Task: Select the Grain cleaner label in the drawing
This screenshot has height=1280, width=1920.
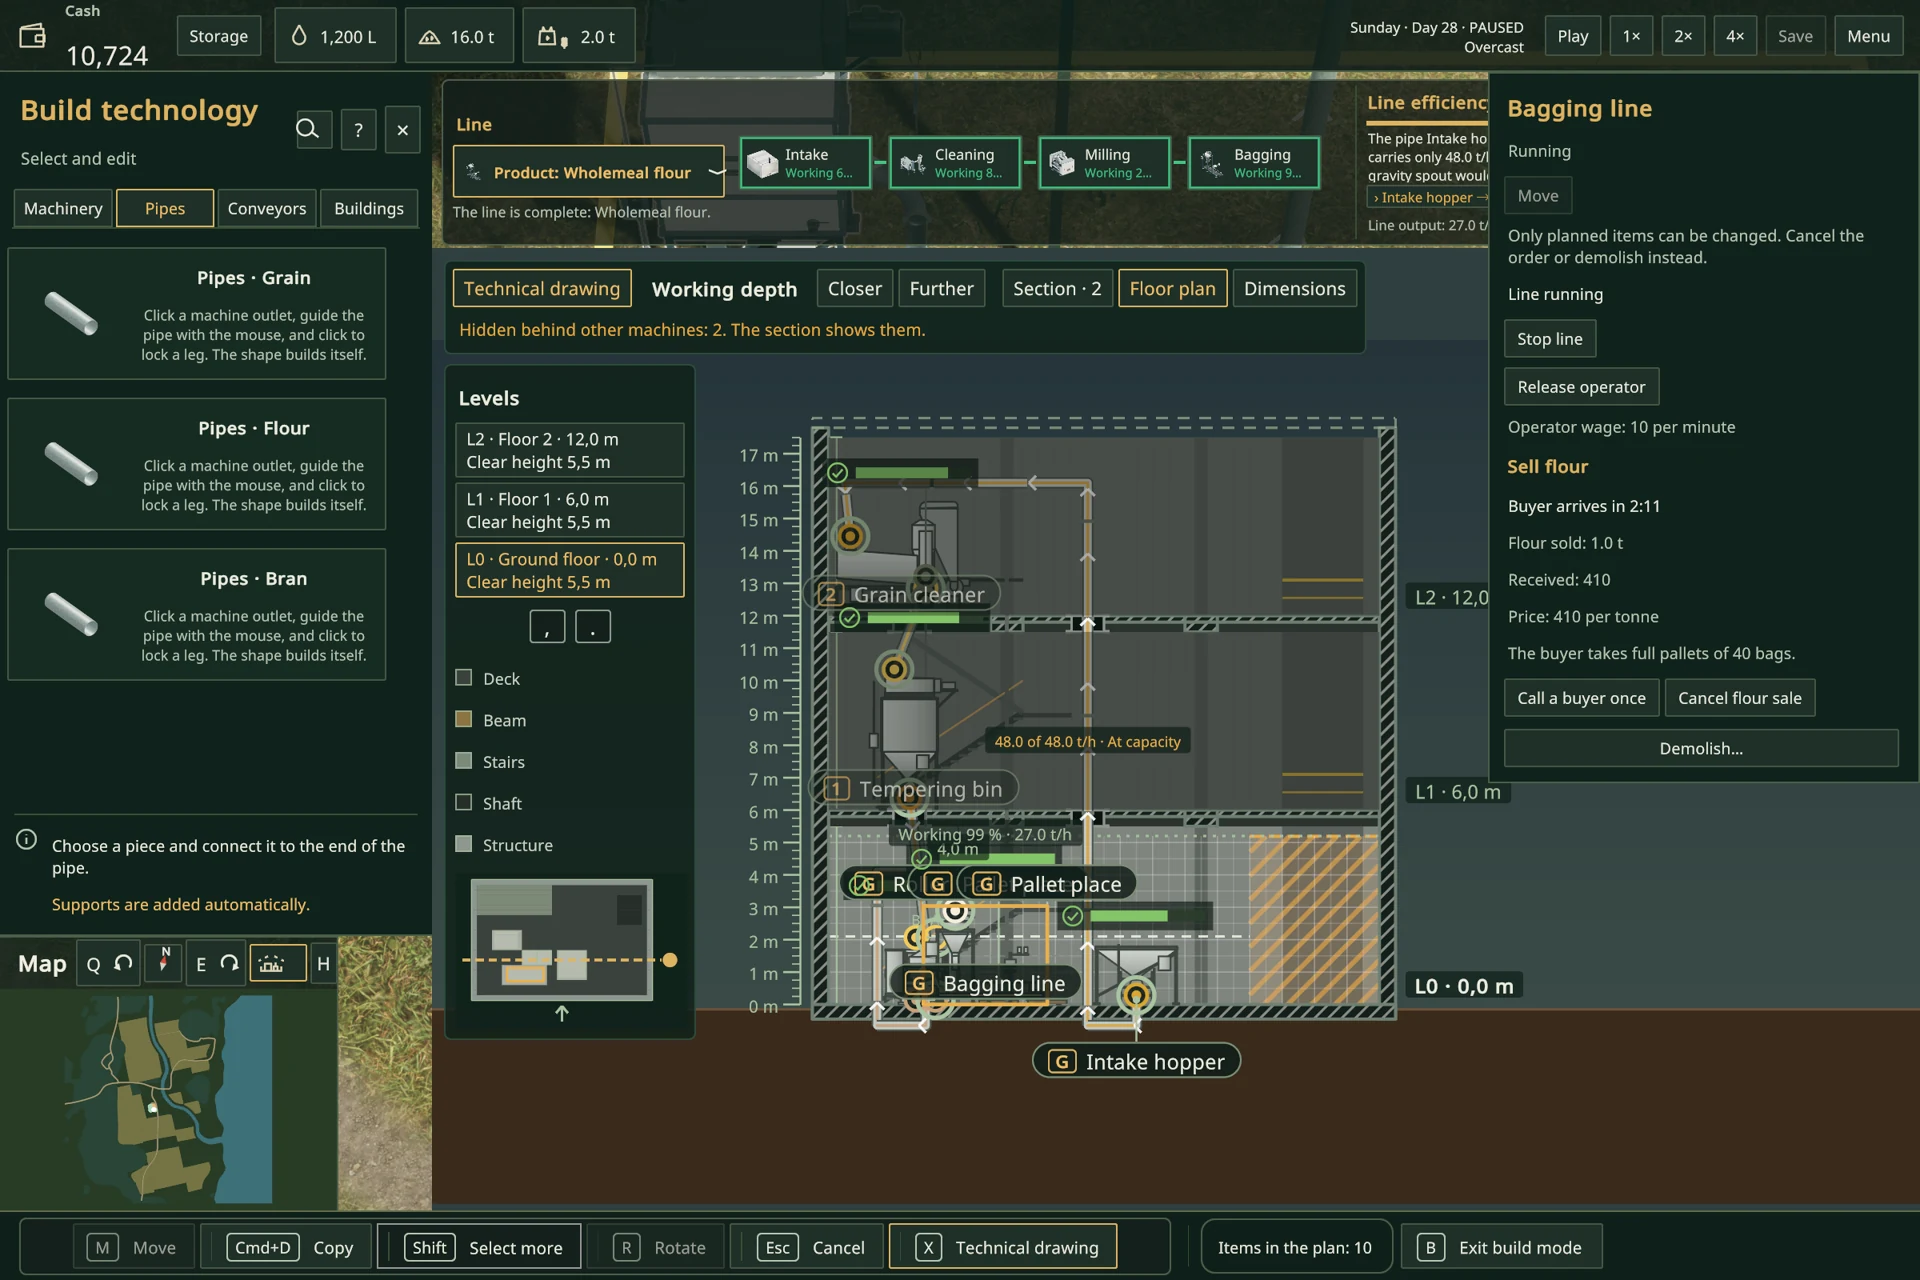Action: click(x=902, y=594)
